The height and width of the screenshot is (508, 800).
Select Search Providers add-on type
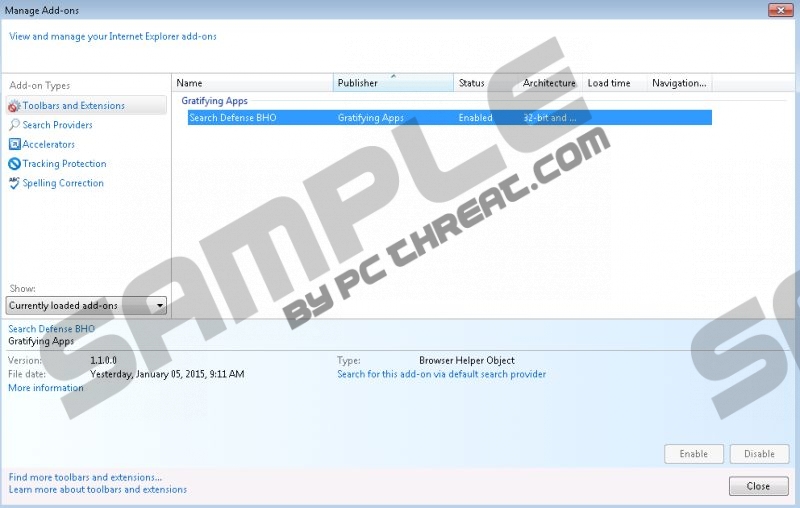57,125
